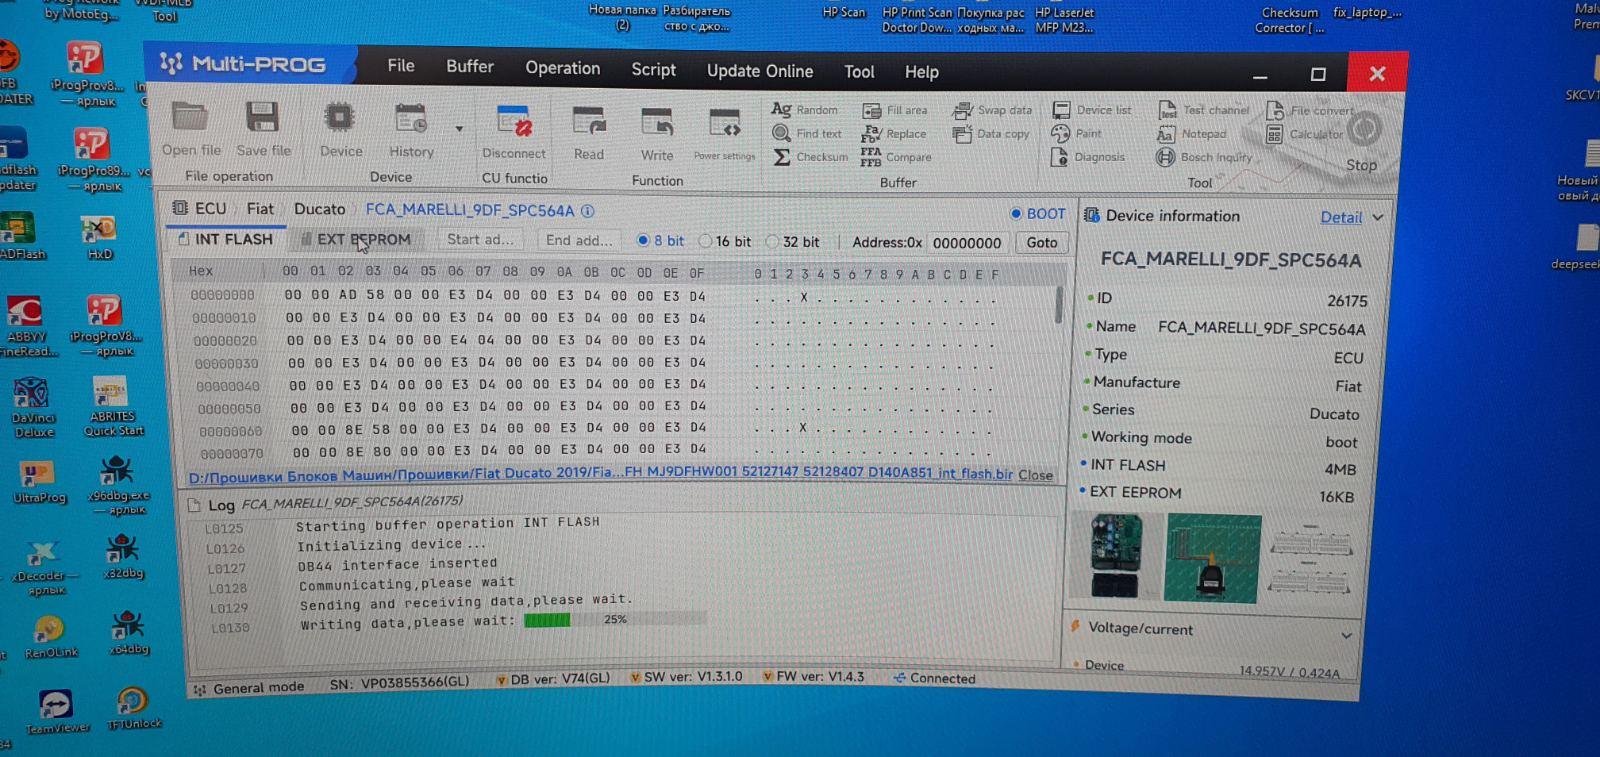Open the Update Online menu
This screenshot has height=757, width=1600.
point(760,71)
